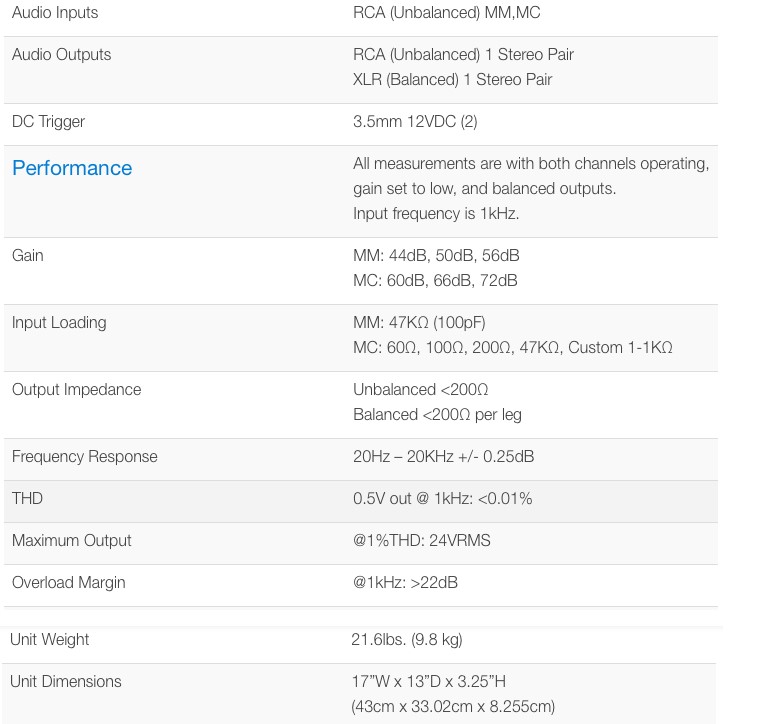Viewport: 764px width, 724px height.
Task: Click the Input Loading label
Action: tap(59, 323)
